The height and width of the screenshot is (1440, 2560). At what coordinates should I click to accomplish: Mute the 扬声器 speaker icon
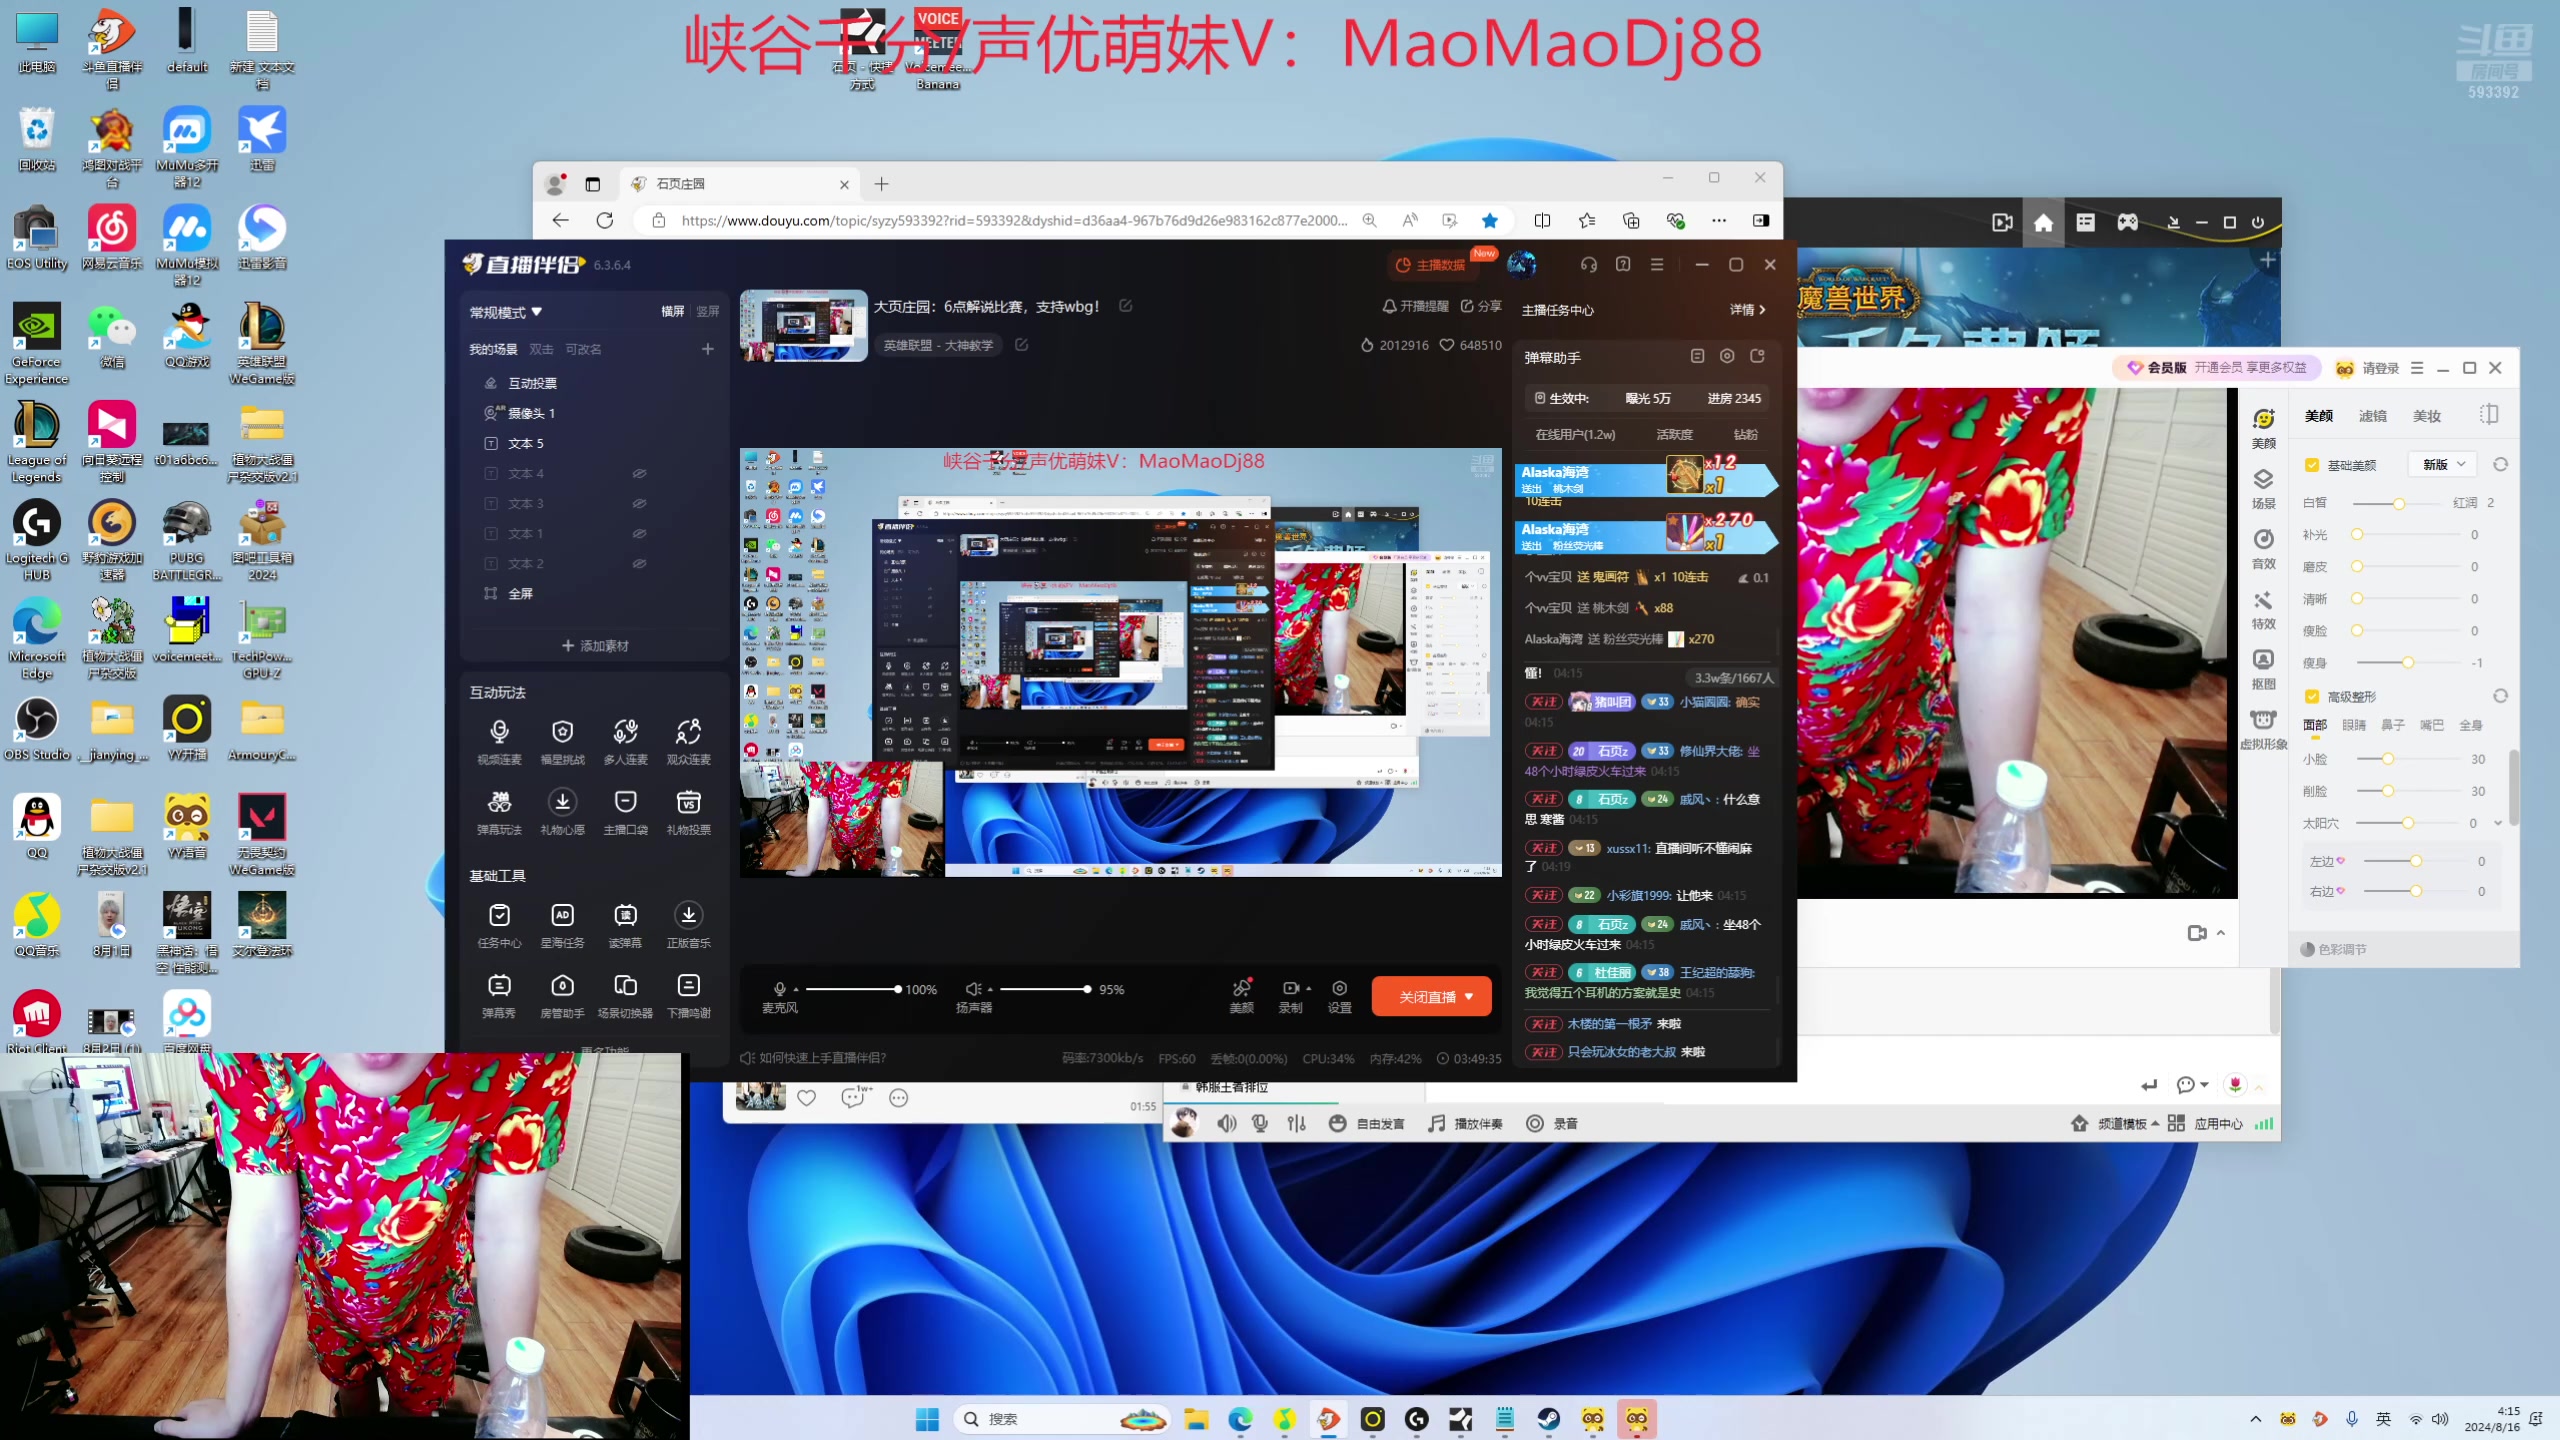[973, 989]
